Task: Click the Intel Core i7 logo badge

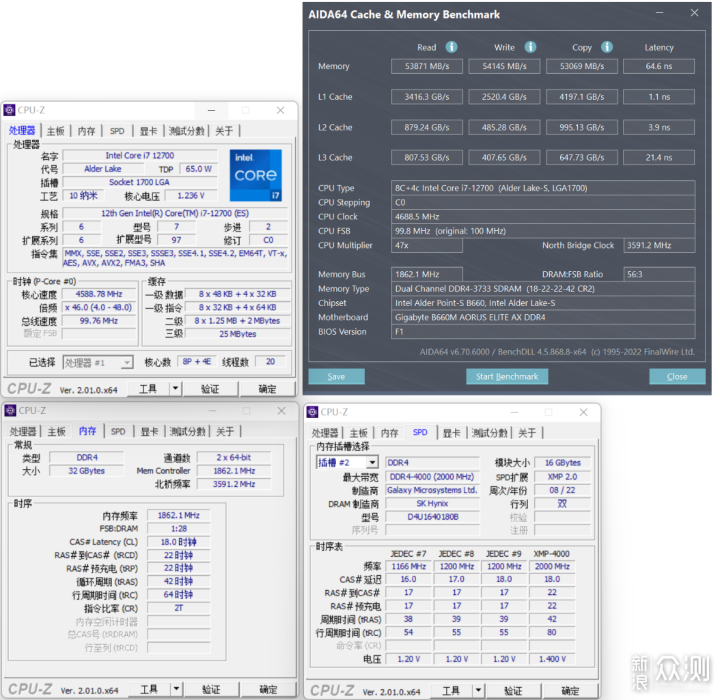Action: 256,175
